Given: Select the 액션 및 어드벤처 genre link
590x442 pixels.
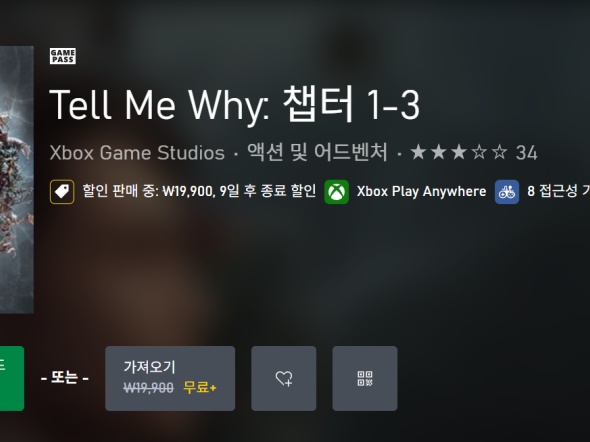Looking at the screenshot, I should pos(317,152).
